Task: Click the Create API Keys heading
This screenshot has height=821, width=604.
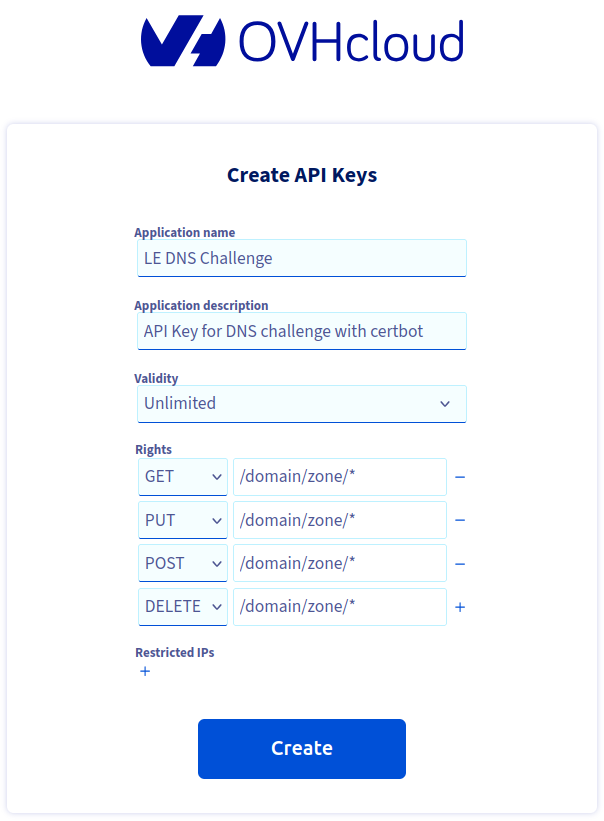Action: [302, 176]
